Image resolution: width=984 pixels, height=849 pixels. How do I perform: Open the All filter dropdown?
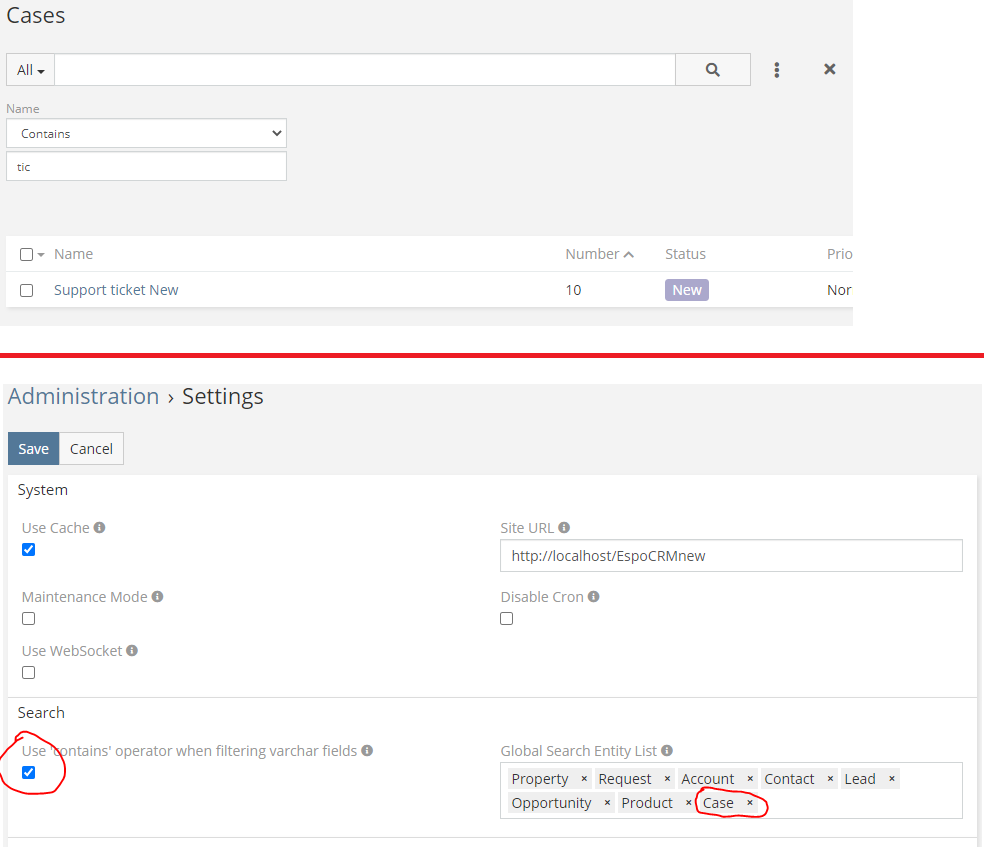(31, 70)
